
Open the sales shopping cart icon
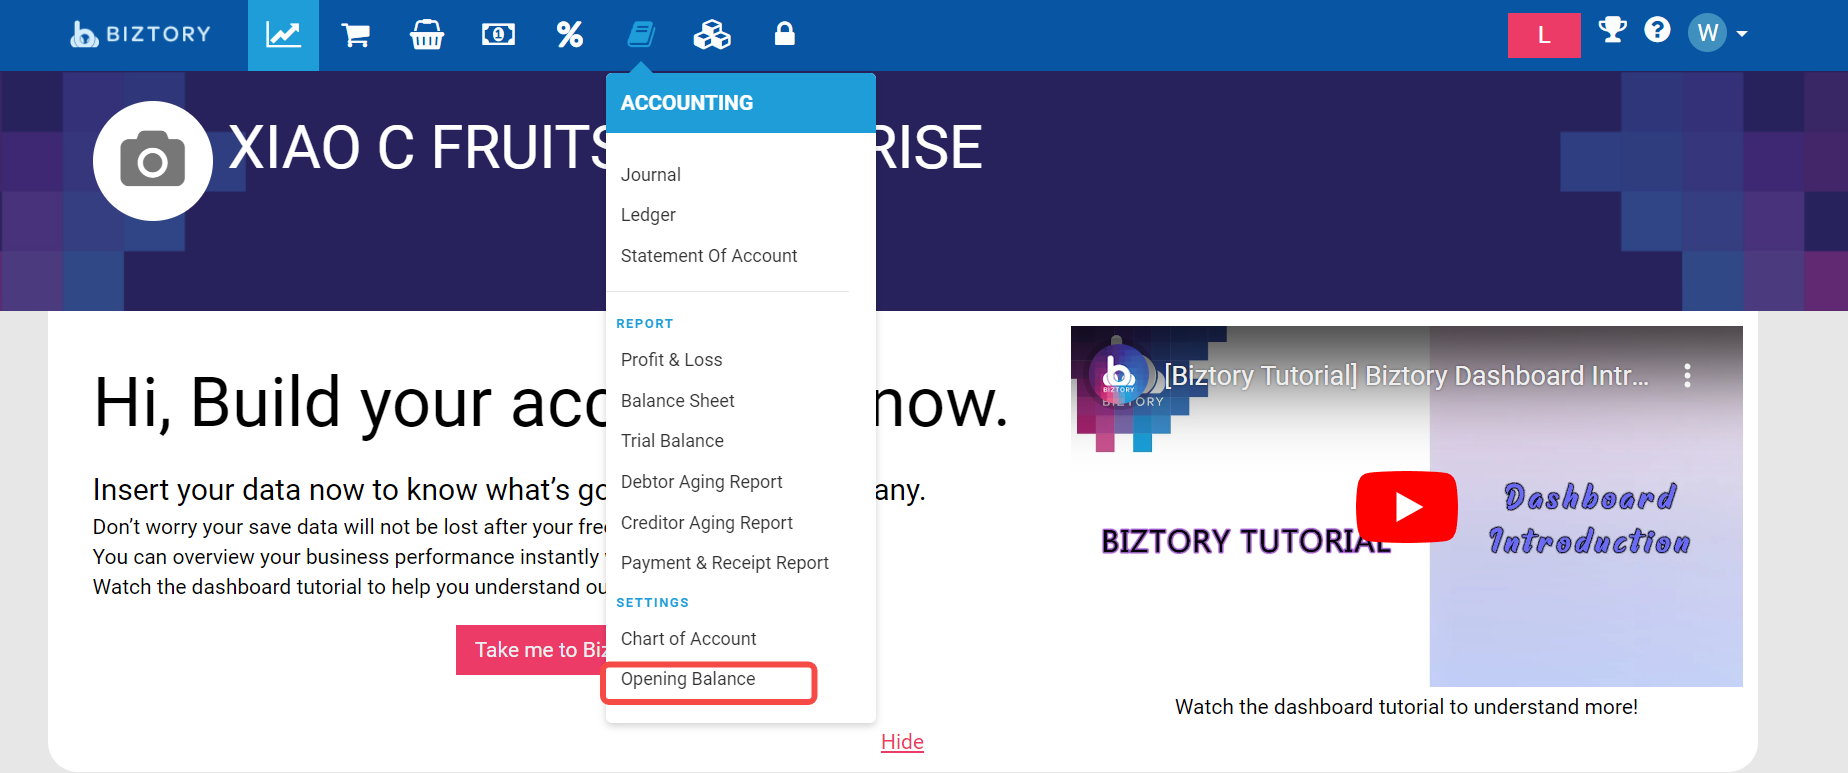pyautogui.click(x=355, y=35)
